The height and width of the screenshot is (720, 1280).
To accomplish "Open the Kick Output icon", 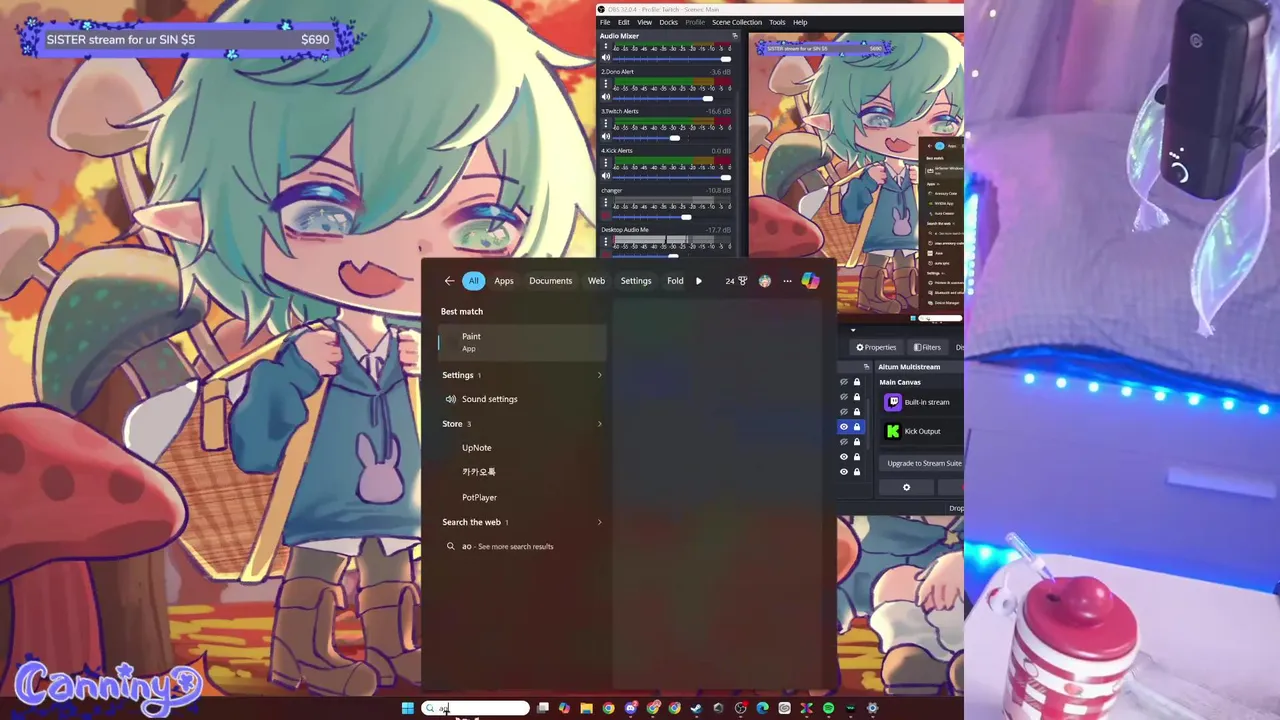I will tap(893, 431).
